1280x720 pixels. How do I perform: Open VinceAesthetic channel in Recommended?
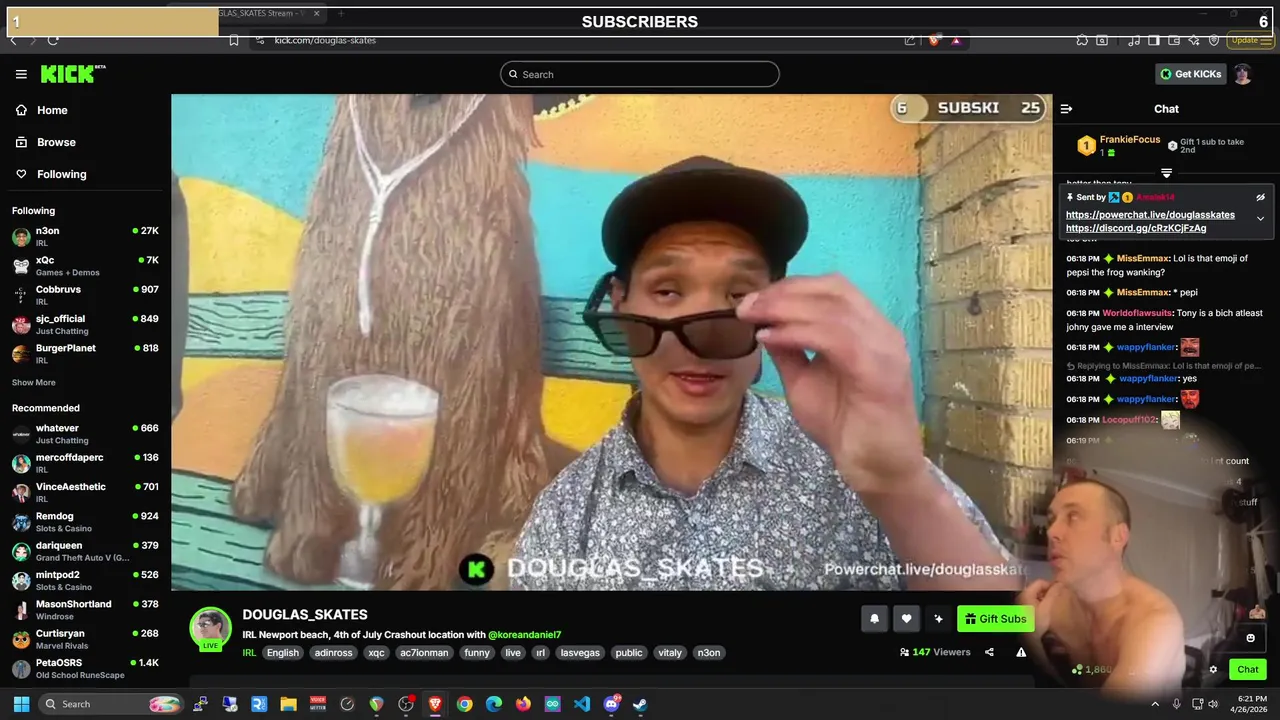tap(85, 492)
